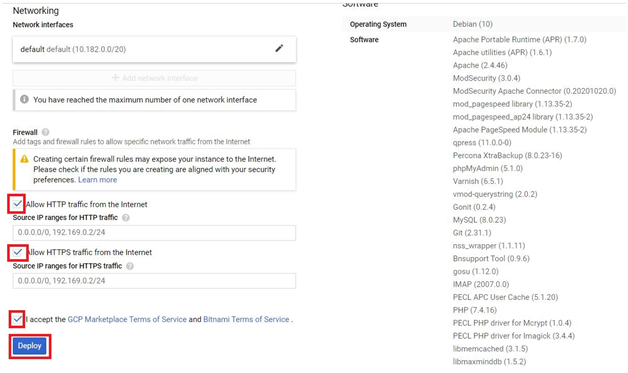Viewport: 628px width, 373px height.
Task: Click gosu (1.12.0) entry
Action: [x=476, y=272]
